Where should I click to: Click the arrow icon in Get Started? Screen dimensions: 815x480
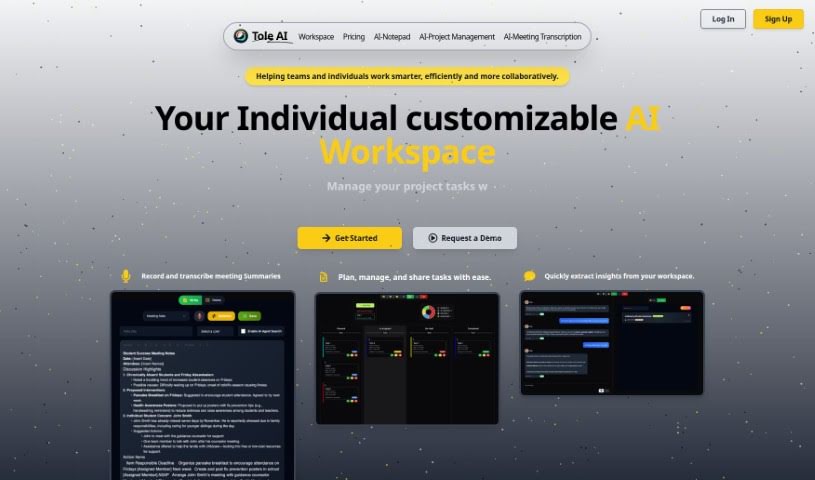pos(326,238)
